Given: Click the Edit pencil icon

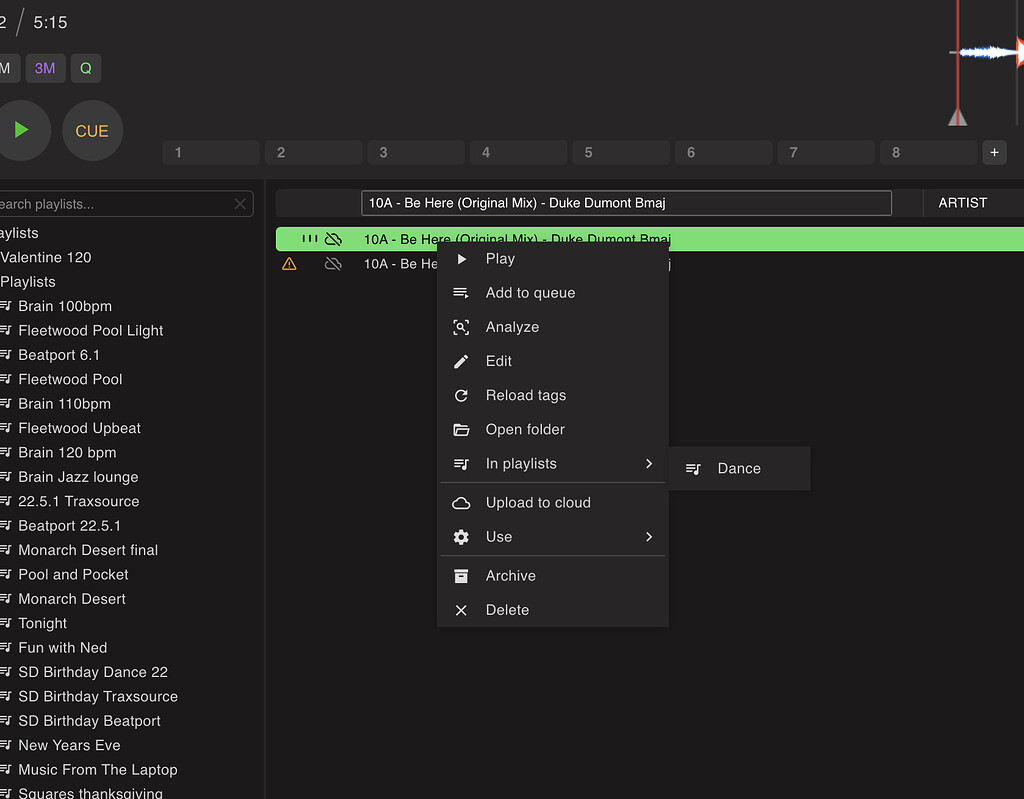Looking at the screenshot, I should [x=461, y=361].
